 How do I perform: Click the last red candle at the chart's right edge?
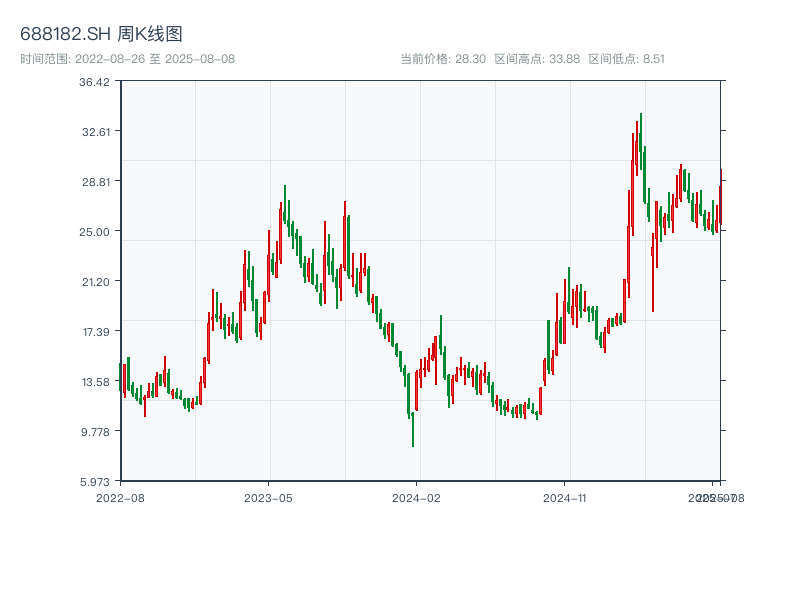tap(721, 197)
